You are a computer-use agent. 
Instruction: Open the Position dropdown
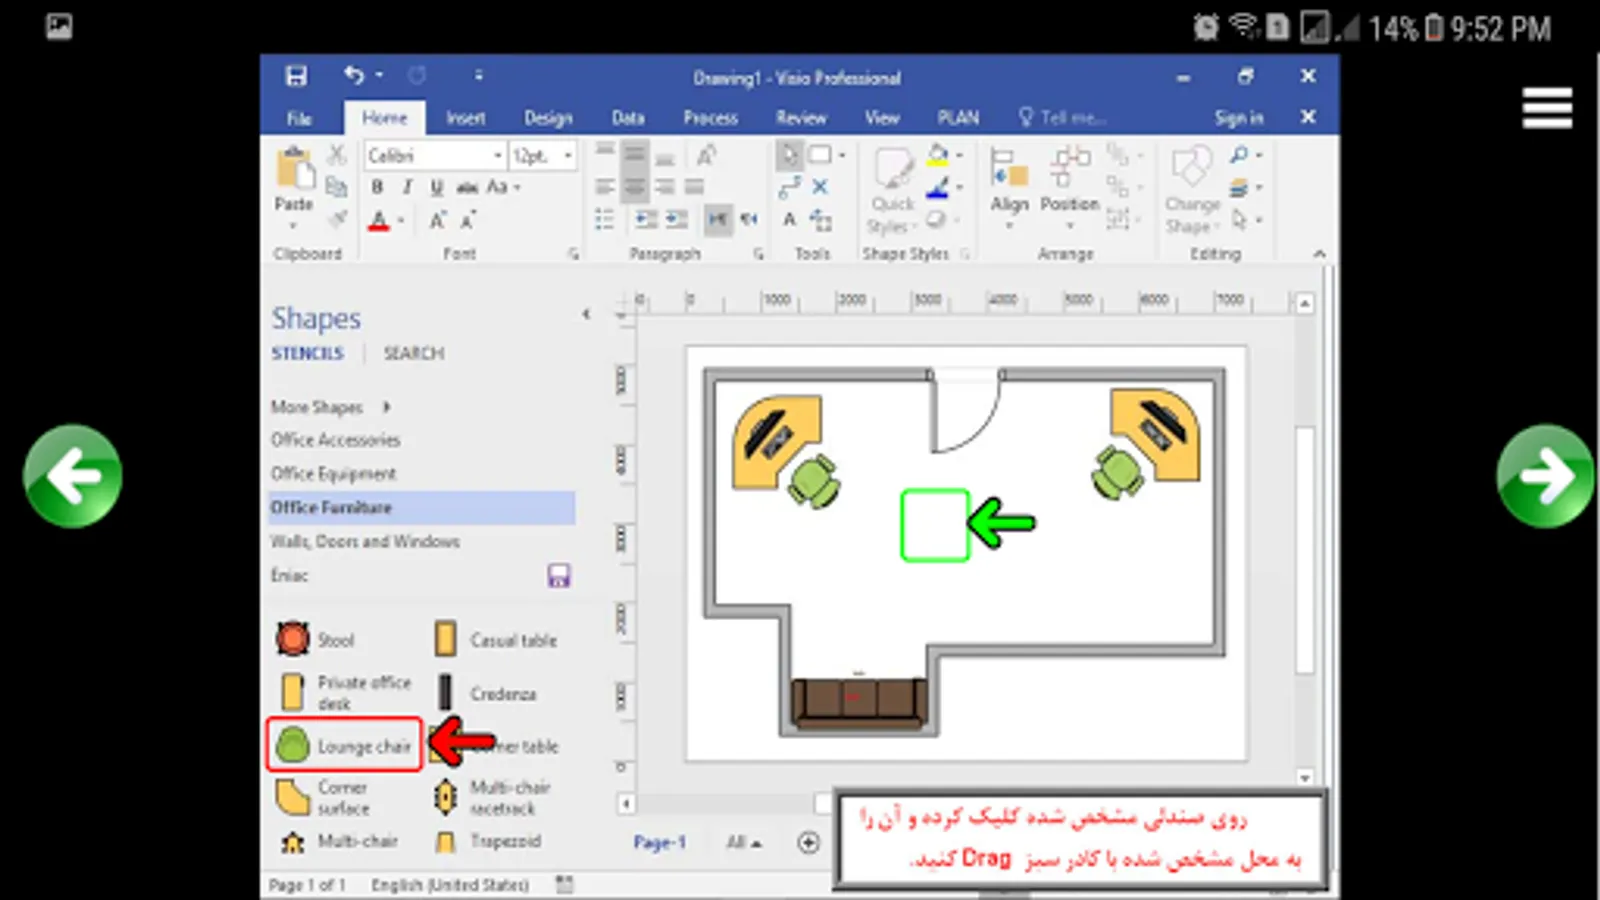(x=1069, y=188)
